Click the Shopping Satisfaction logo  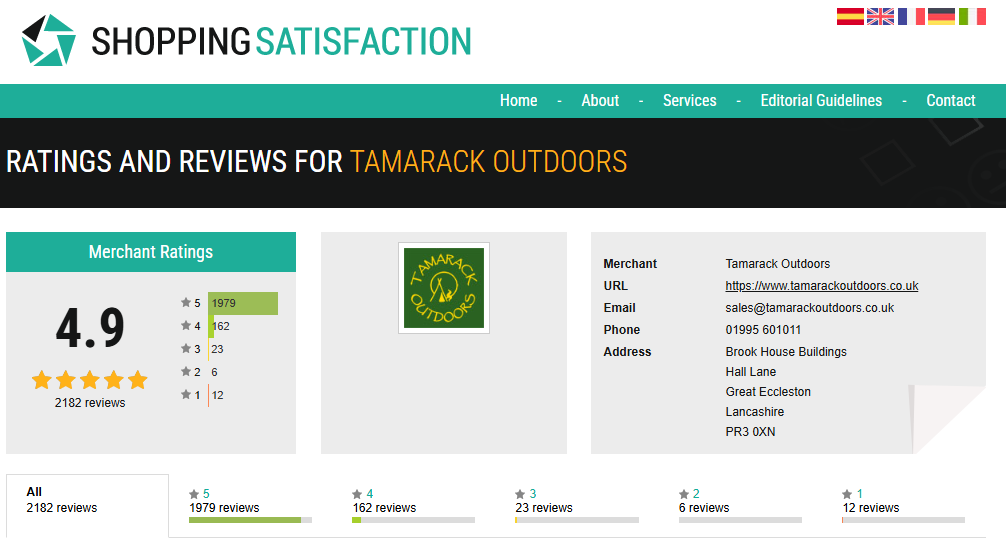pyautogui.click(x=246, y=41)
